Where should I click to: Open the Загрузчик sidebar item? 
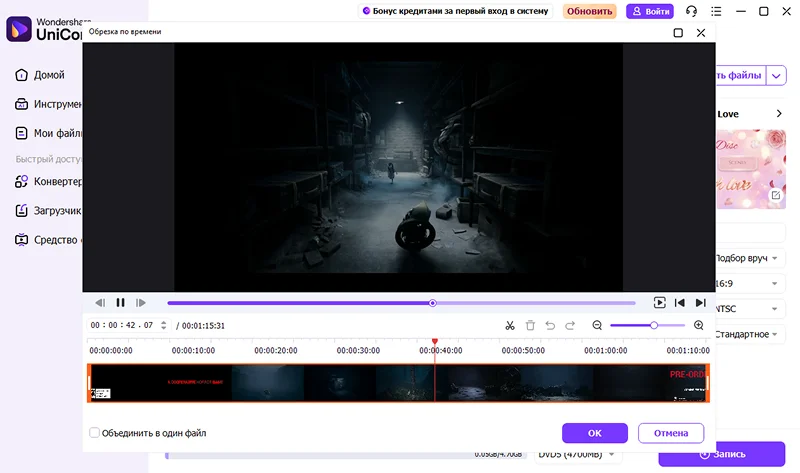[48, 210]
